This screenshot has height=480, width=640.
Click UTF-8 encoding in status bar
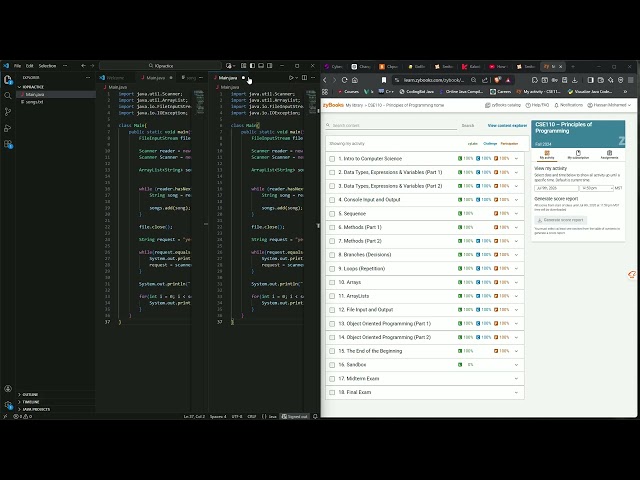(x=237, y=416)
